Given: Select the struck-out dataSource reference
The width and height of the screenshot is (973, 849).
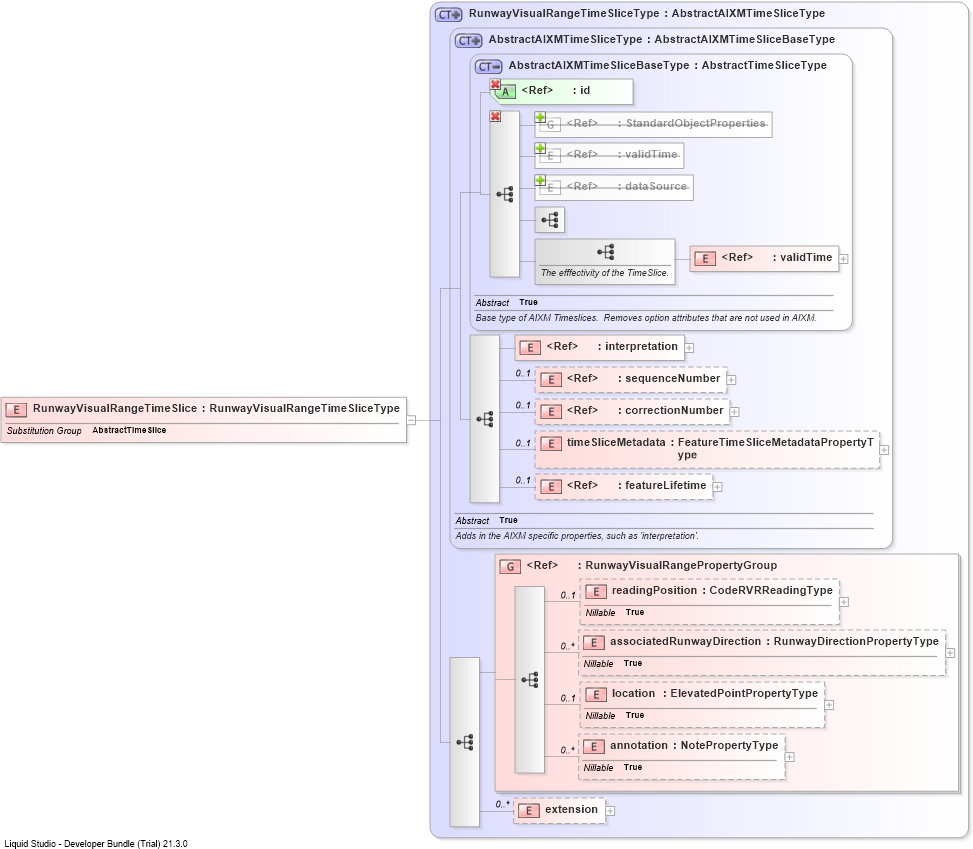Looking at the screenshot, I should [614, 187].
